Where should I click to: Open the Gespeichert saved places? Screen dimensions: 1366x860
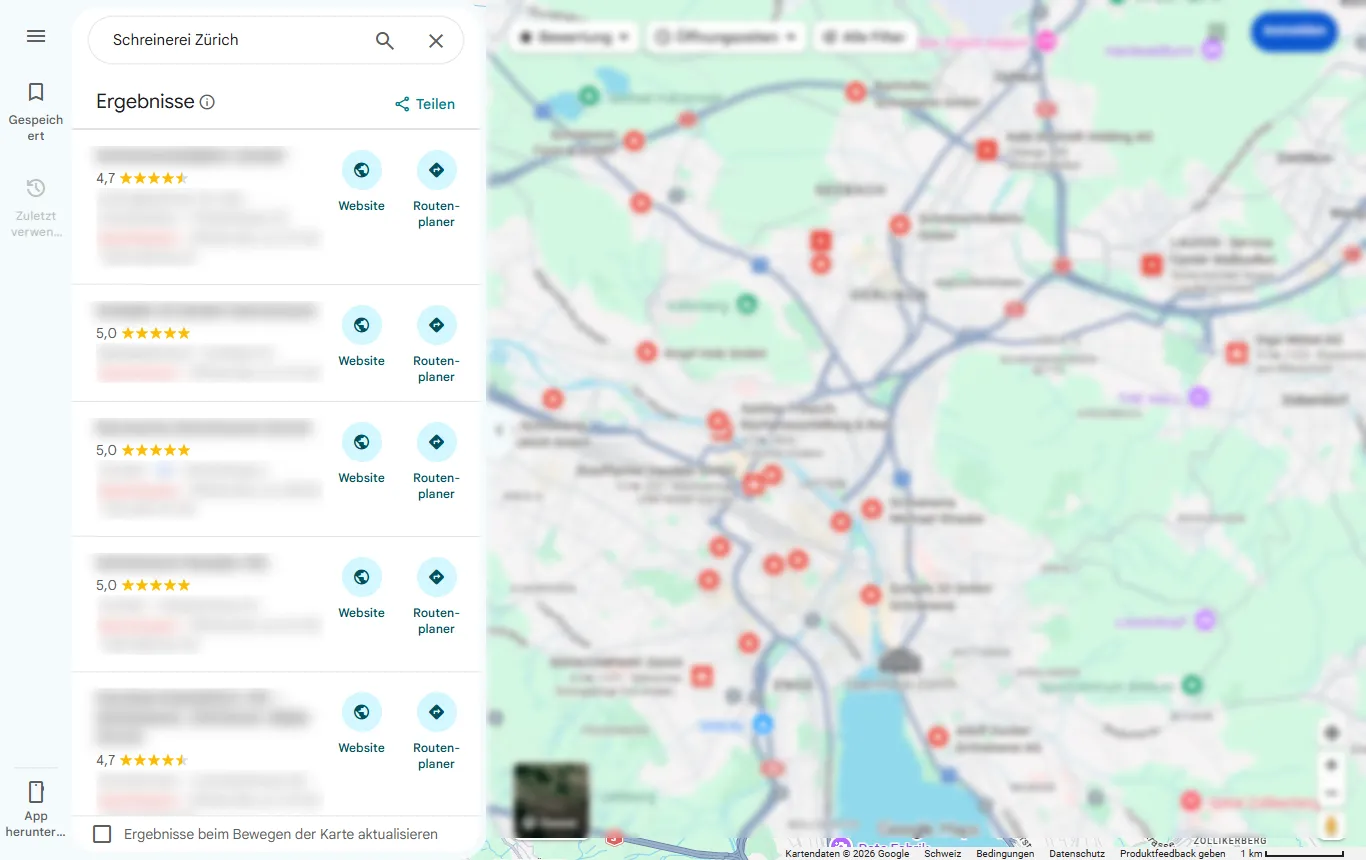36,111
